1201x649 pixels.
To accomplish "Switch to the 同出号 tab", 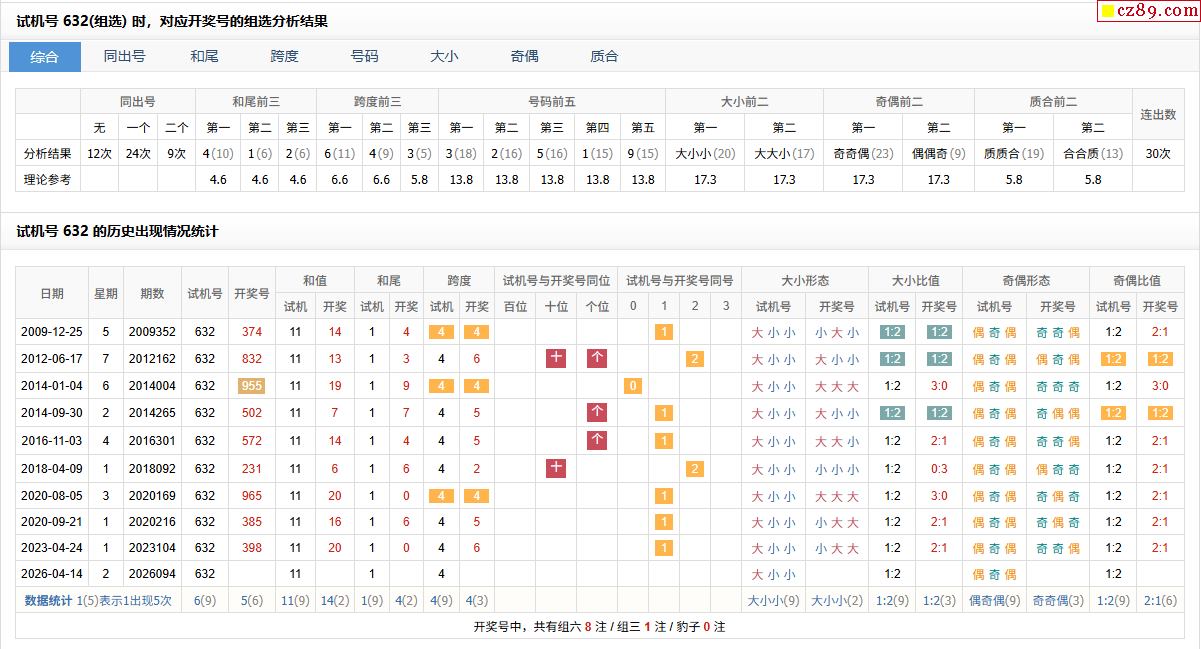I will tap(124, 57).
